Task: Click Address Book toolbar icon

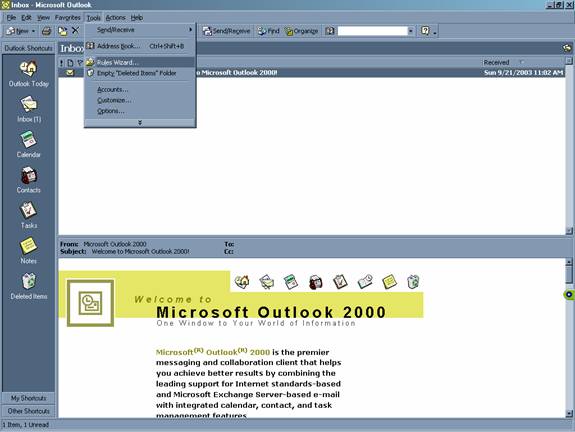Action: coord(329,31)
